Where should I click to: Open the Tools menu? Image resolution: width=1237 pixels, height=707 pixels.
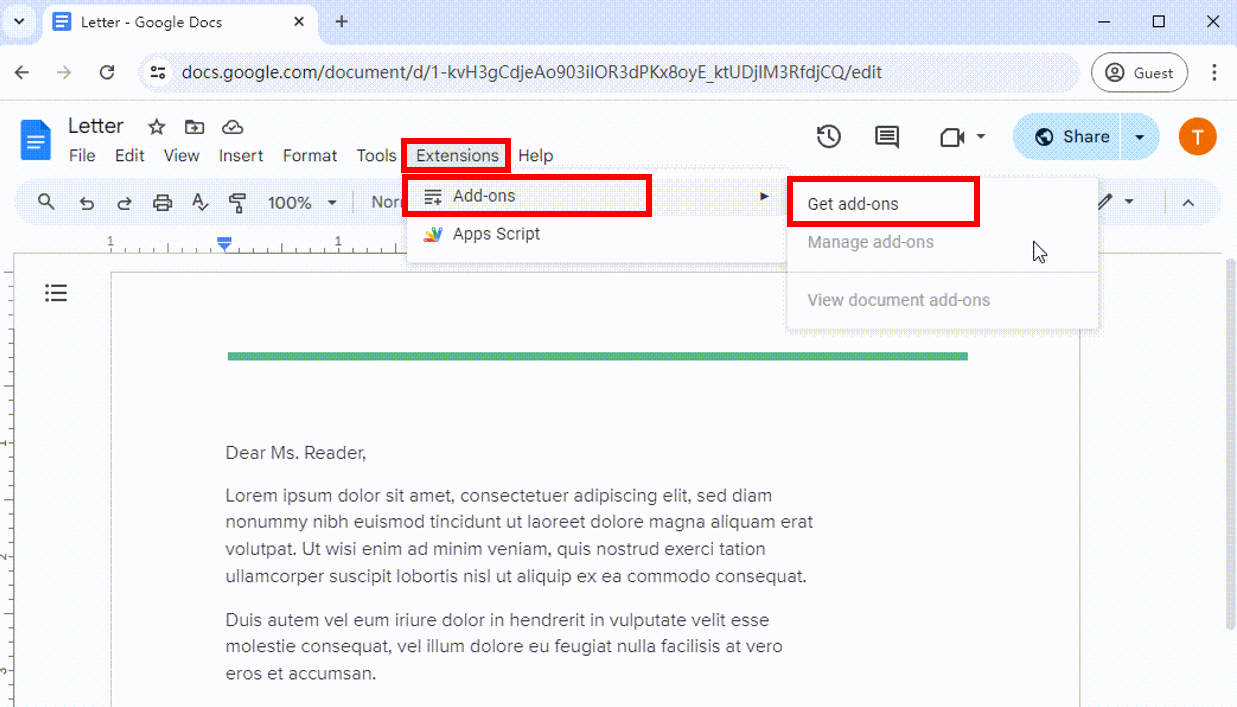pos(376,155)
